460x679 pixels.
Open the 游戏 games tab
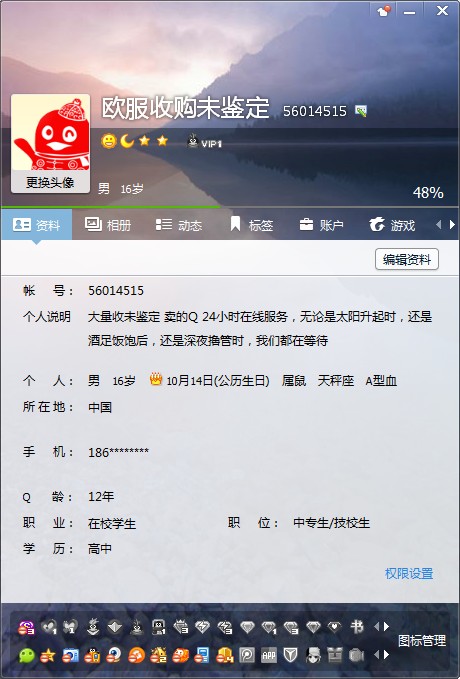[x=392, y=225]
